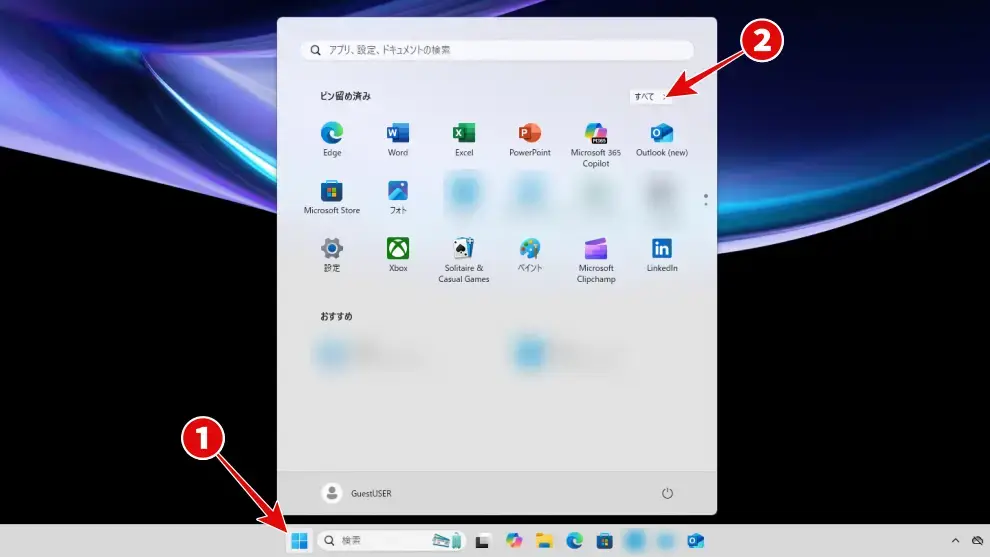Open Task View on the taskbar

coord(482,541)
